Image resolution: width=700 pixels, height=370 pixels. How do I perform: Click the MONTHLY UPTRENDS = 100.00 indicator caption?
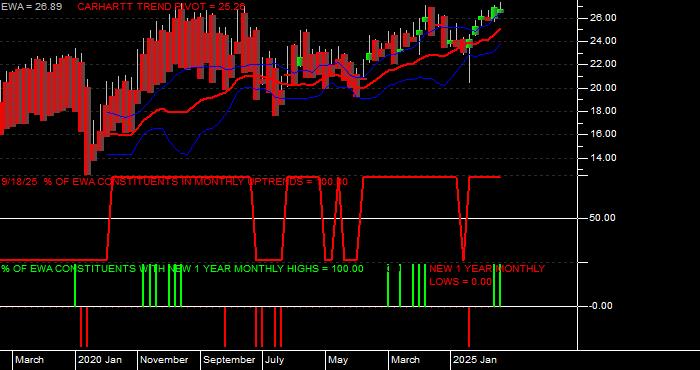coord(175,182)
